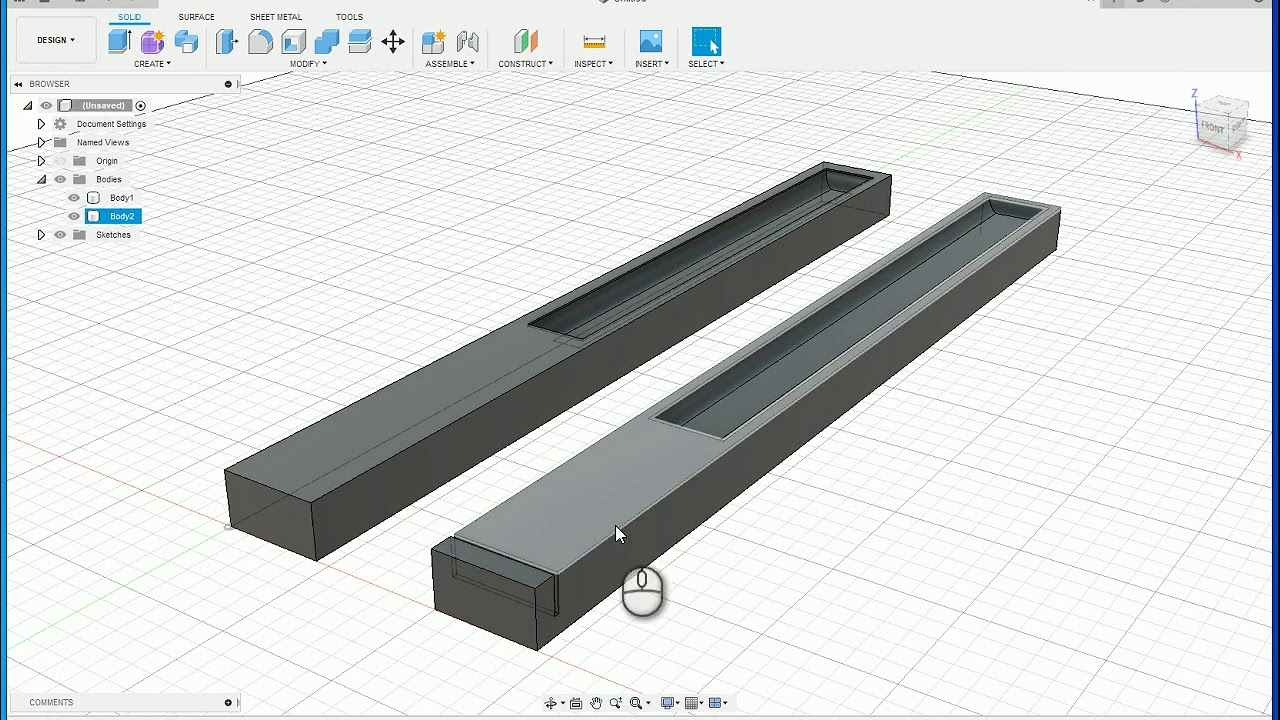This screenshot has height=720, width=1280.
Task: Switch to the SOLID tab
Action: 129,17
